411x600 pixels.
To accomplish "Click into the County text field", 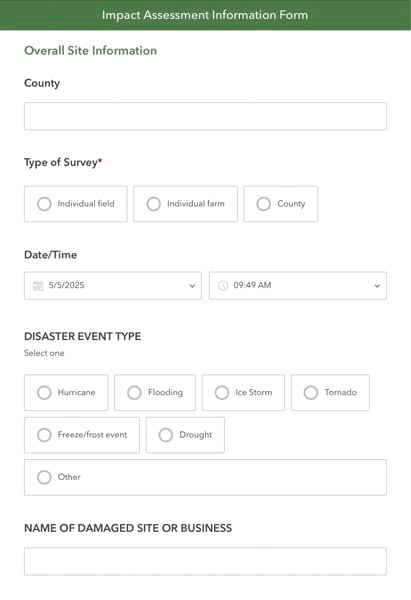I will (x=205, y=116).
